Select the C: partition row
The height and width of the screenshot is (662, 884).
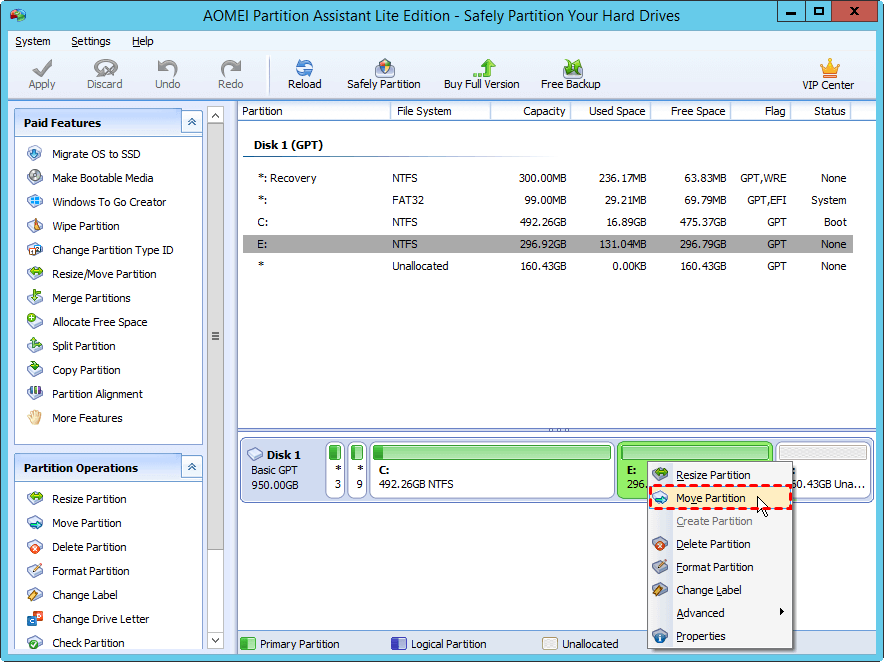[548, 222]
